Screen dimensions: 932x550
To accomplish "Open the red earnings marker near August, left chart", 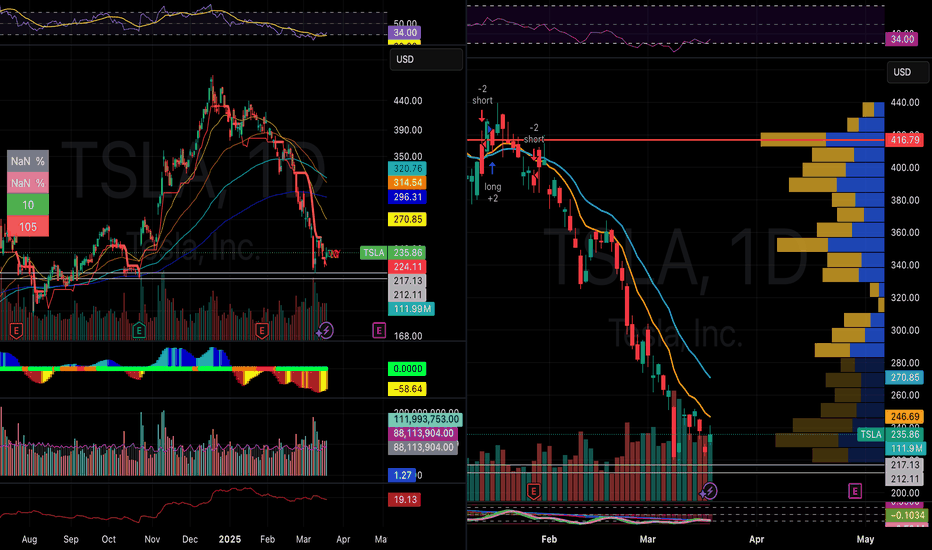I will (x=16, y=331).
